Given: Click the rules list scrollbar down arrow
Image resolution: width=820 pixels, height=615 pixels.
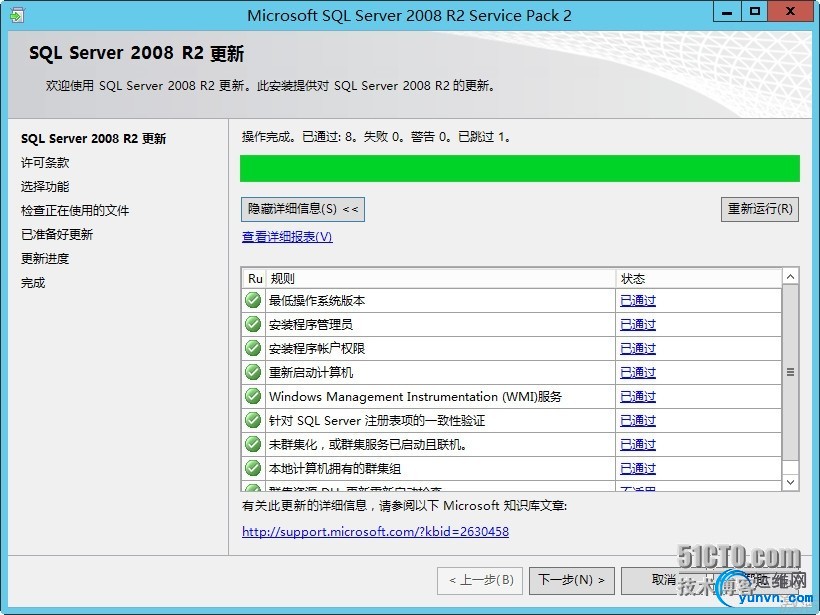Looking at the screenshot, I should tap(791, 482).
